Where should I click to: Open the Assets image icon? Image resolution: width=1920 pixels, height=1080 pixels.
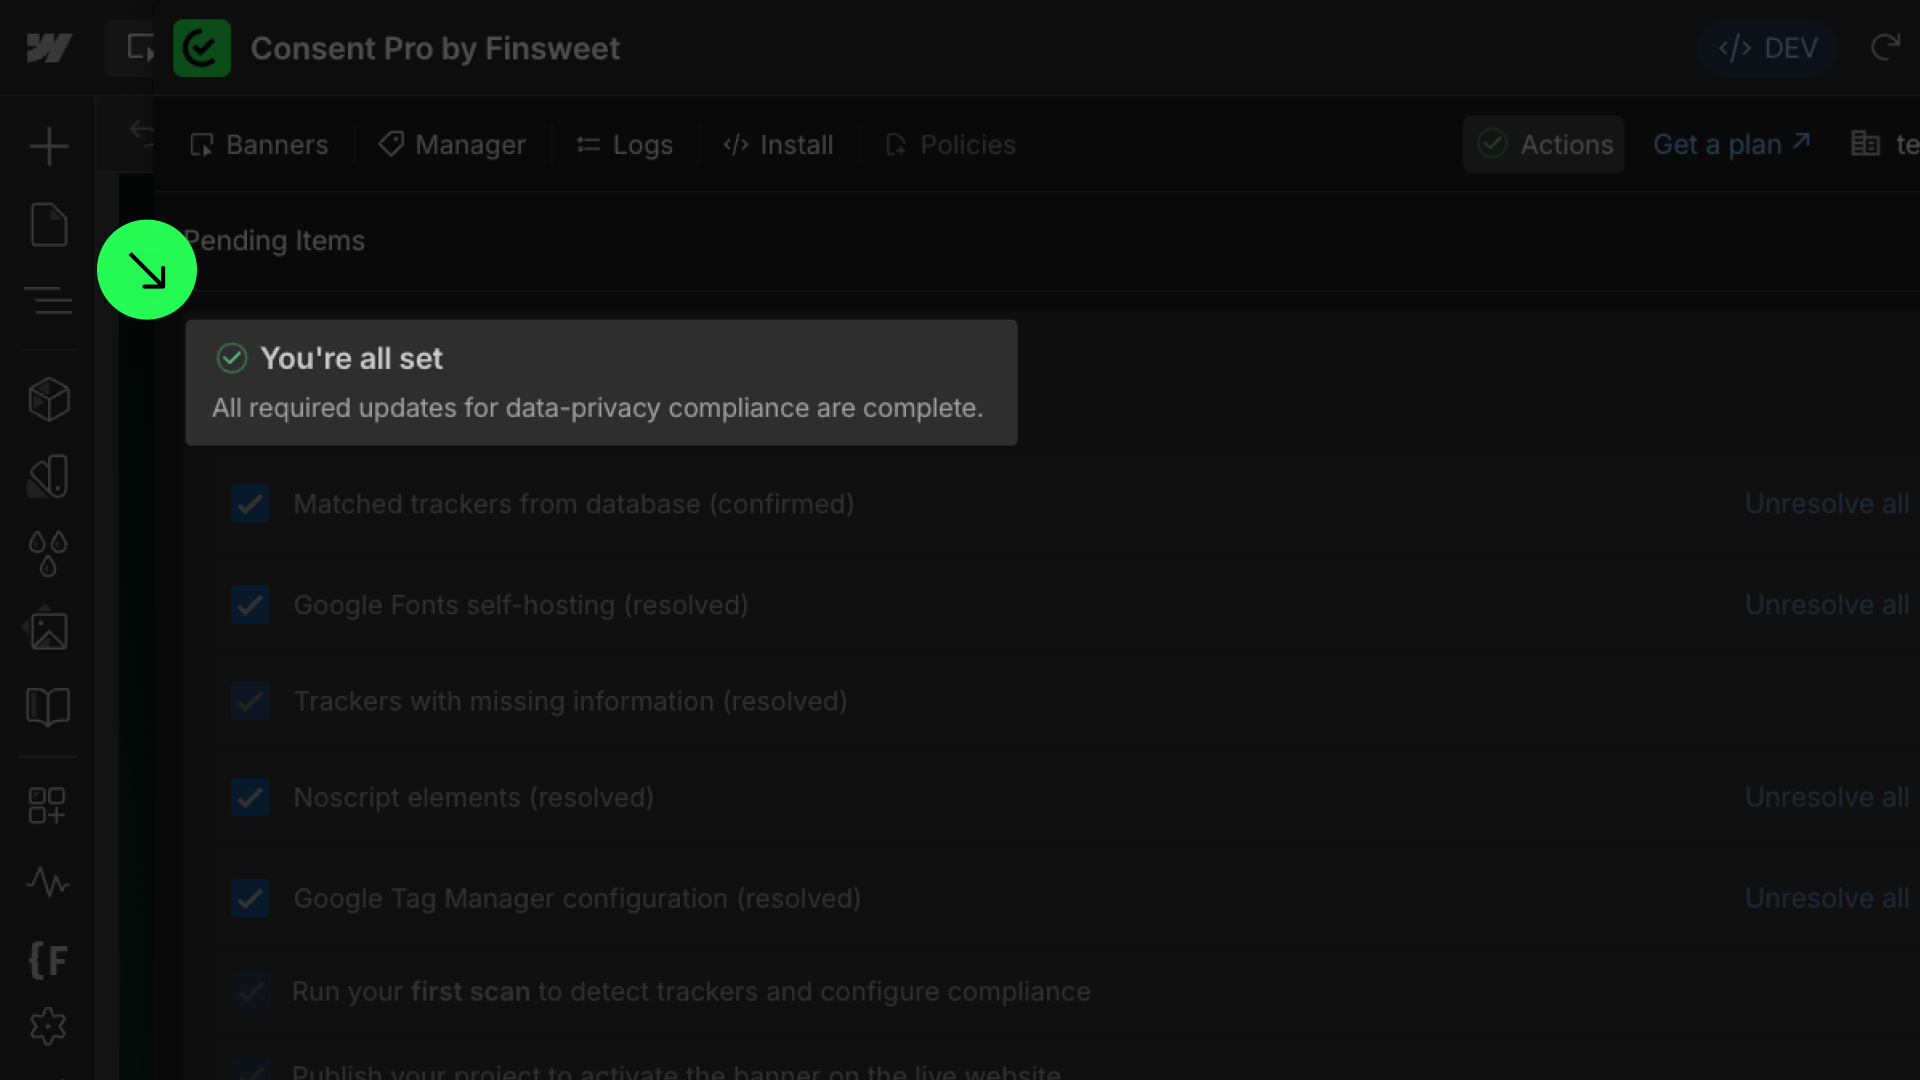(48, 630)
